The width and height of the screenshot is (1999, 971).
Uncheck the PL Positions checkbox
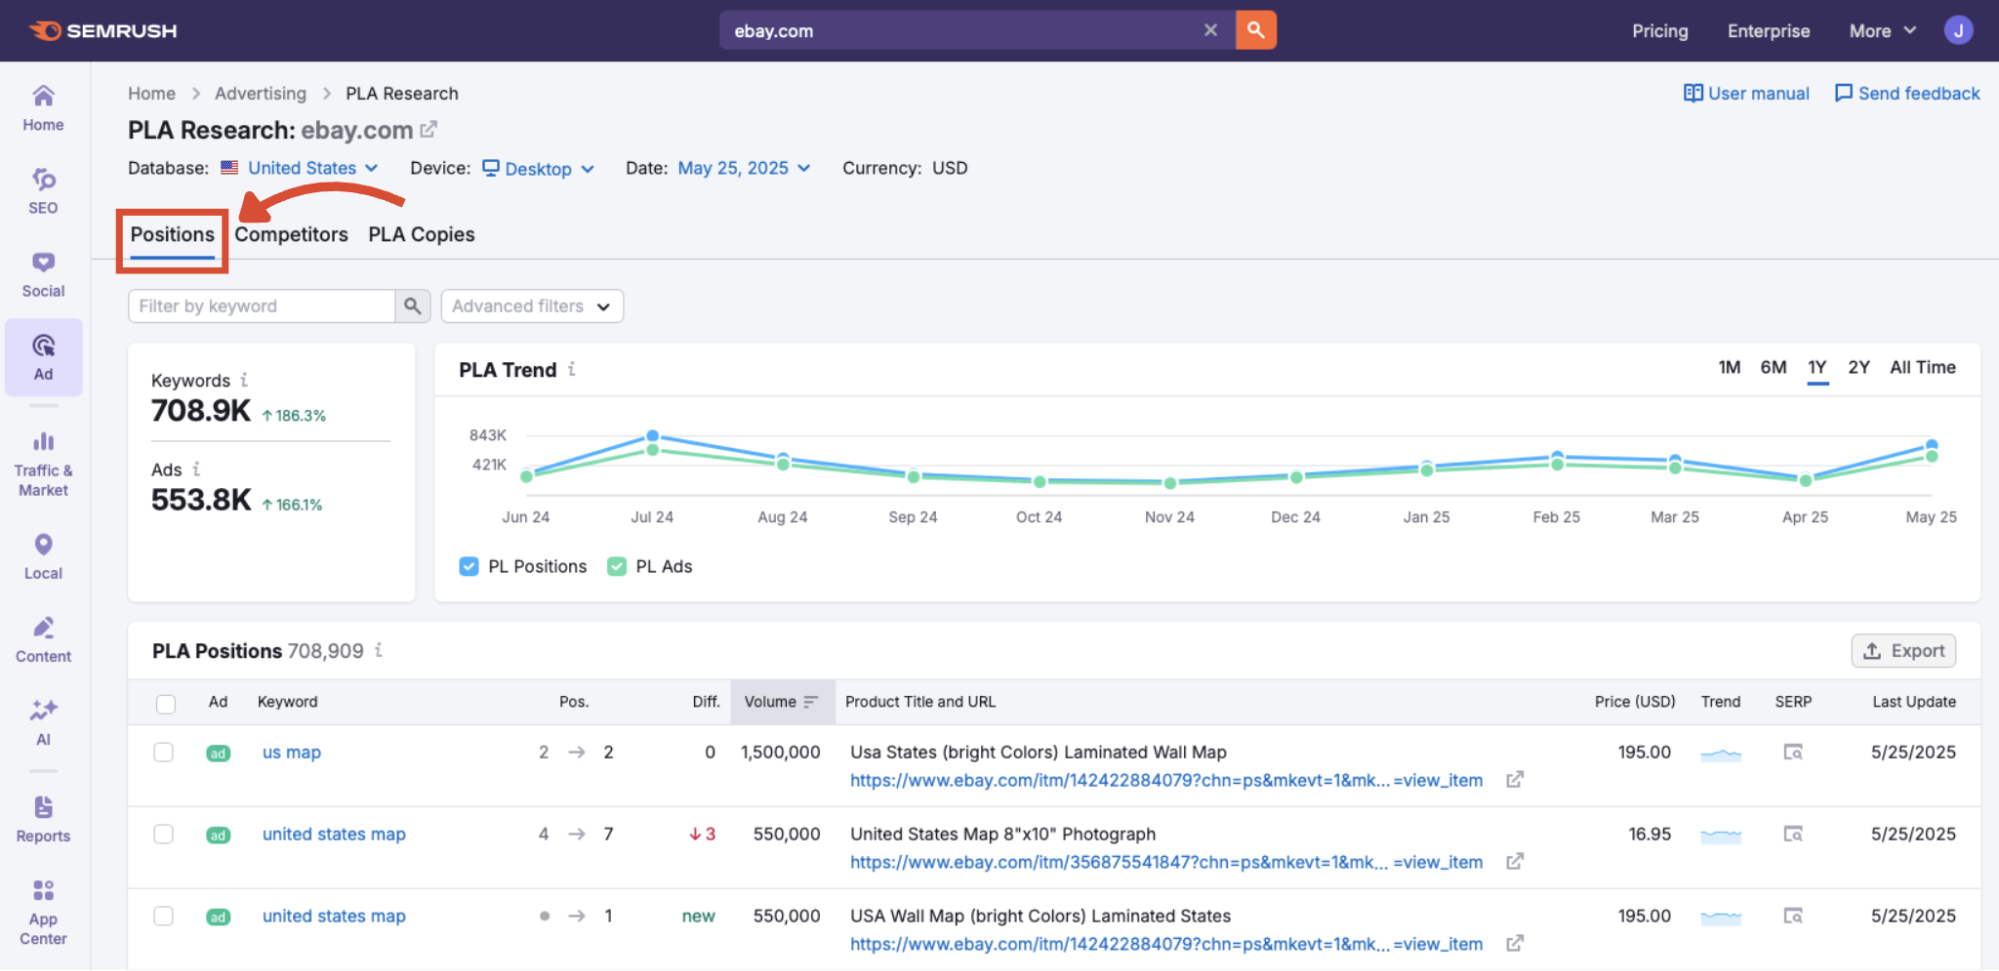click(x=469, y=566)
